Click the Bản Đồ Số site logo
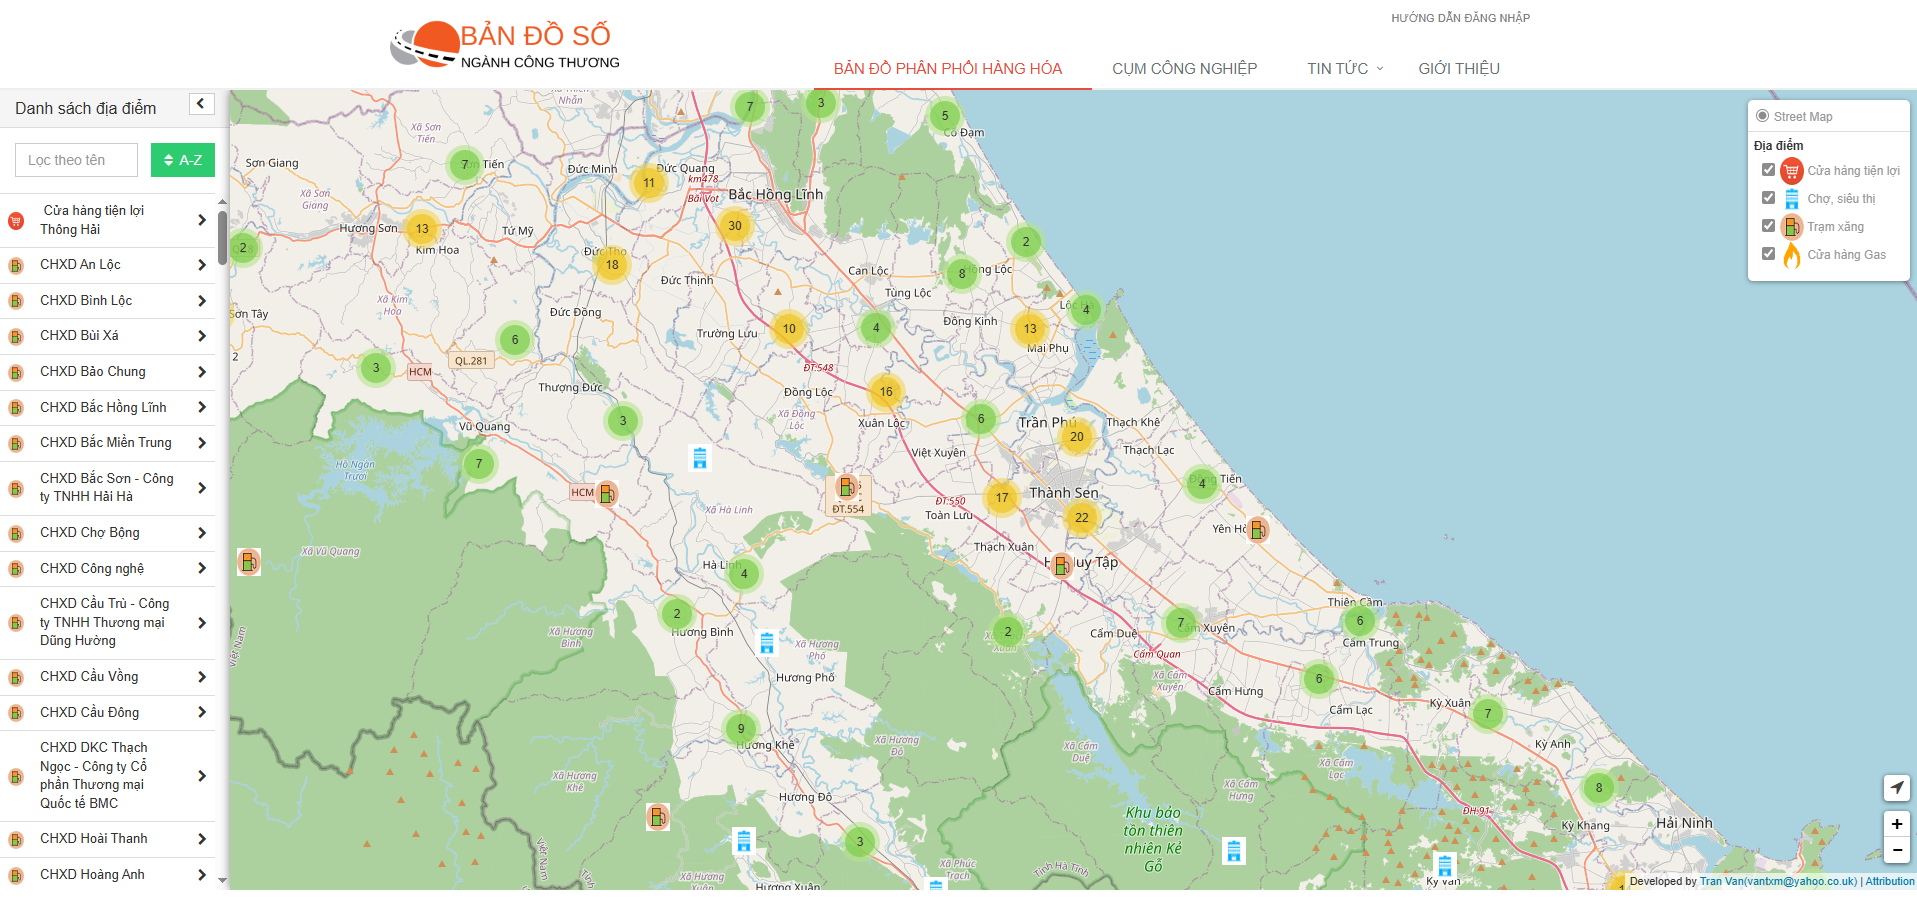The image size is (1917, 910). pos(505,45)
